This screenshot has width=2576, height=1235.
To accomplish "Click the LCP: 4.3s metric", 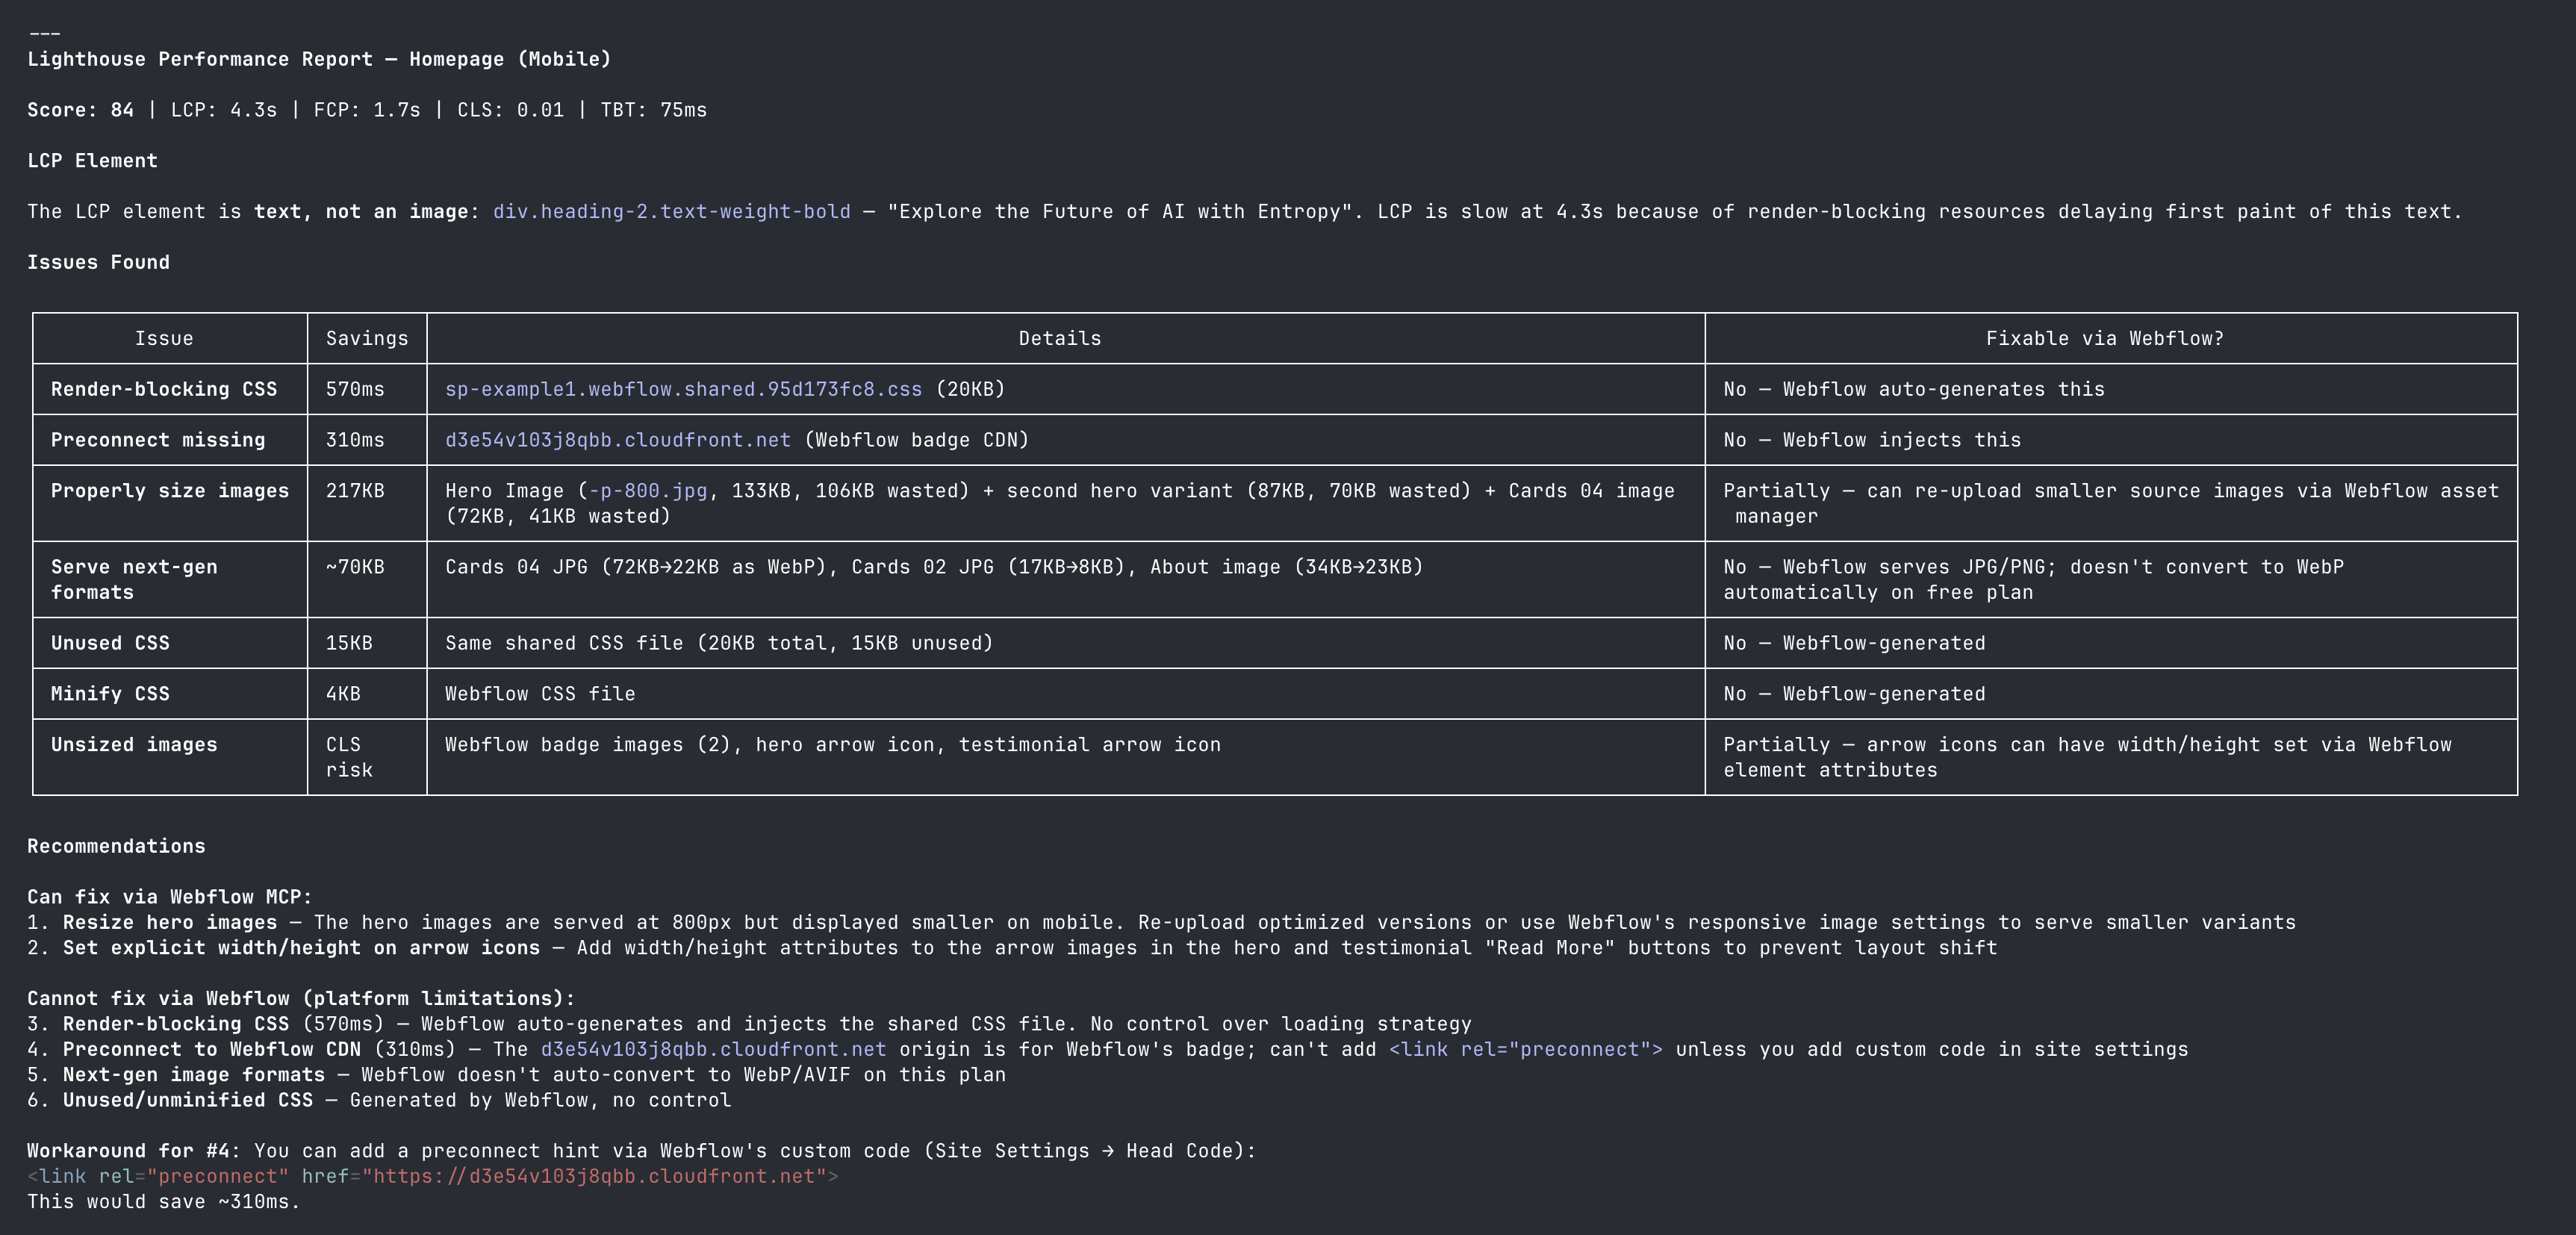I will (224, 110).
